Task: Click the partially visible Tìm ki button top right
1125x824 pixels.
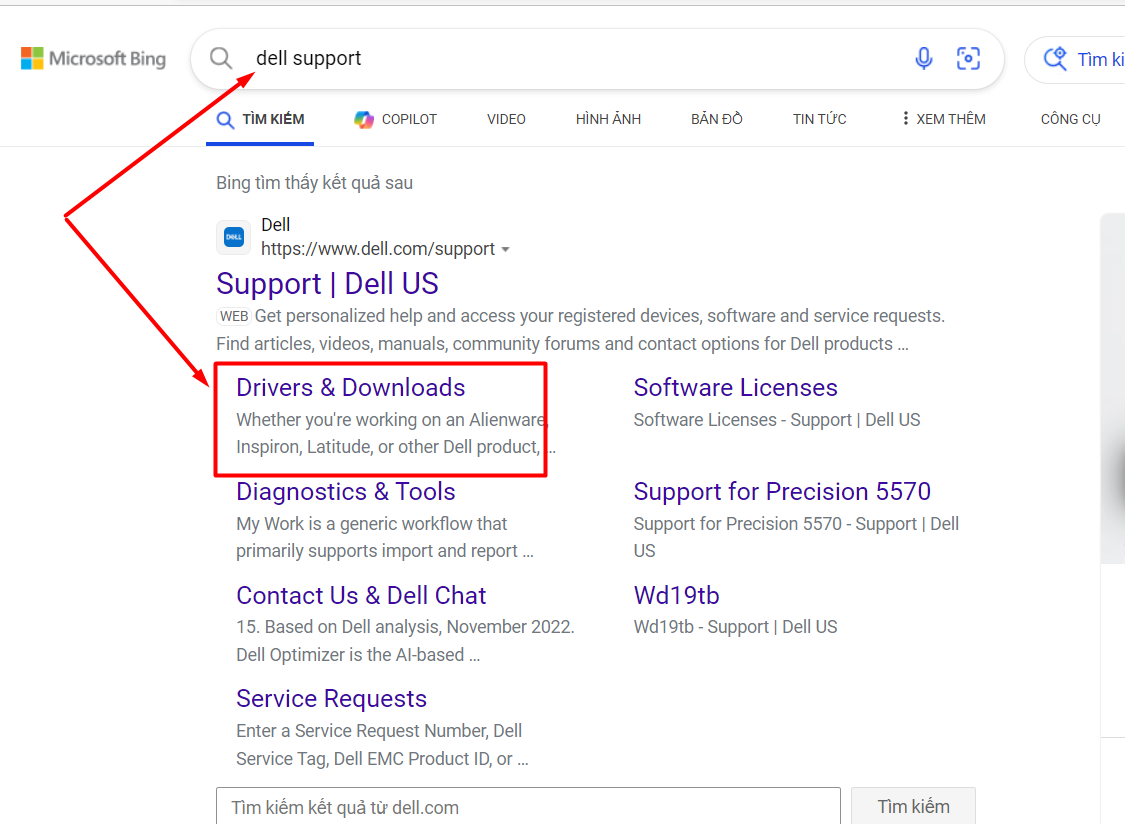Action: tap(1075, 59)
